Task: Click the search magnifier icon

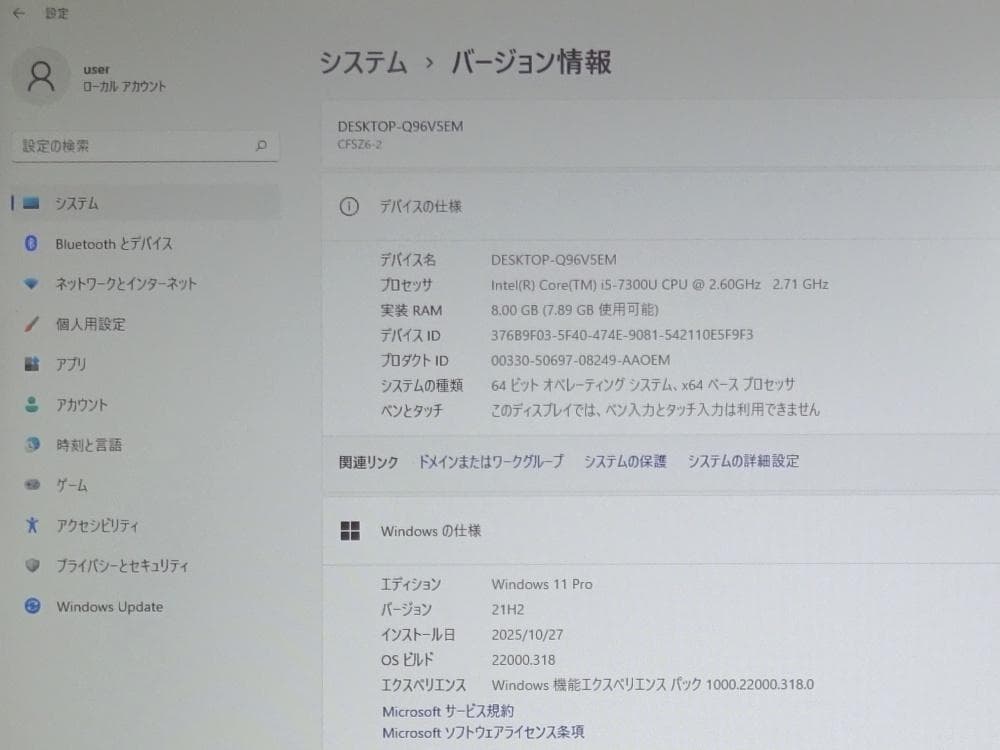Action: (261, 145)
